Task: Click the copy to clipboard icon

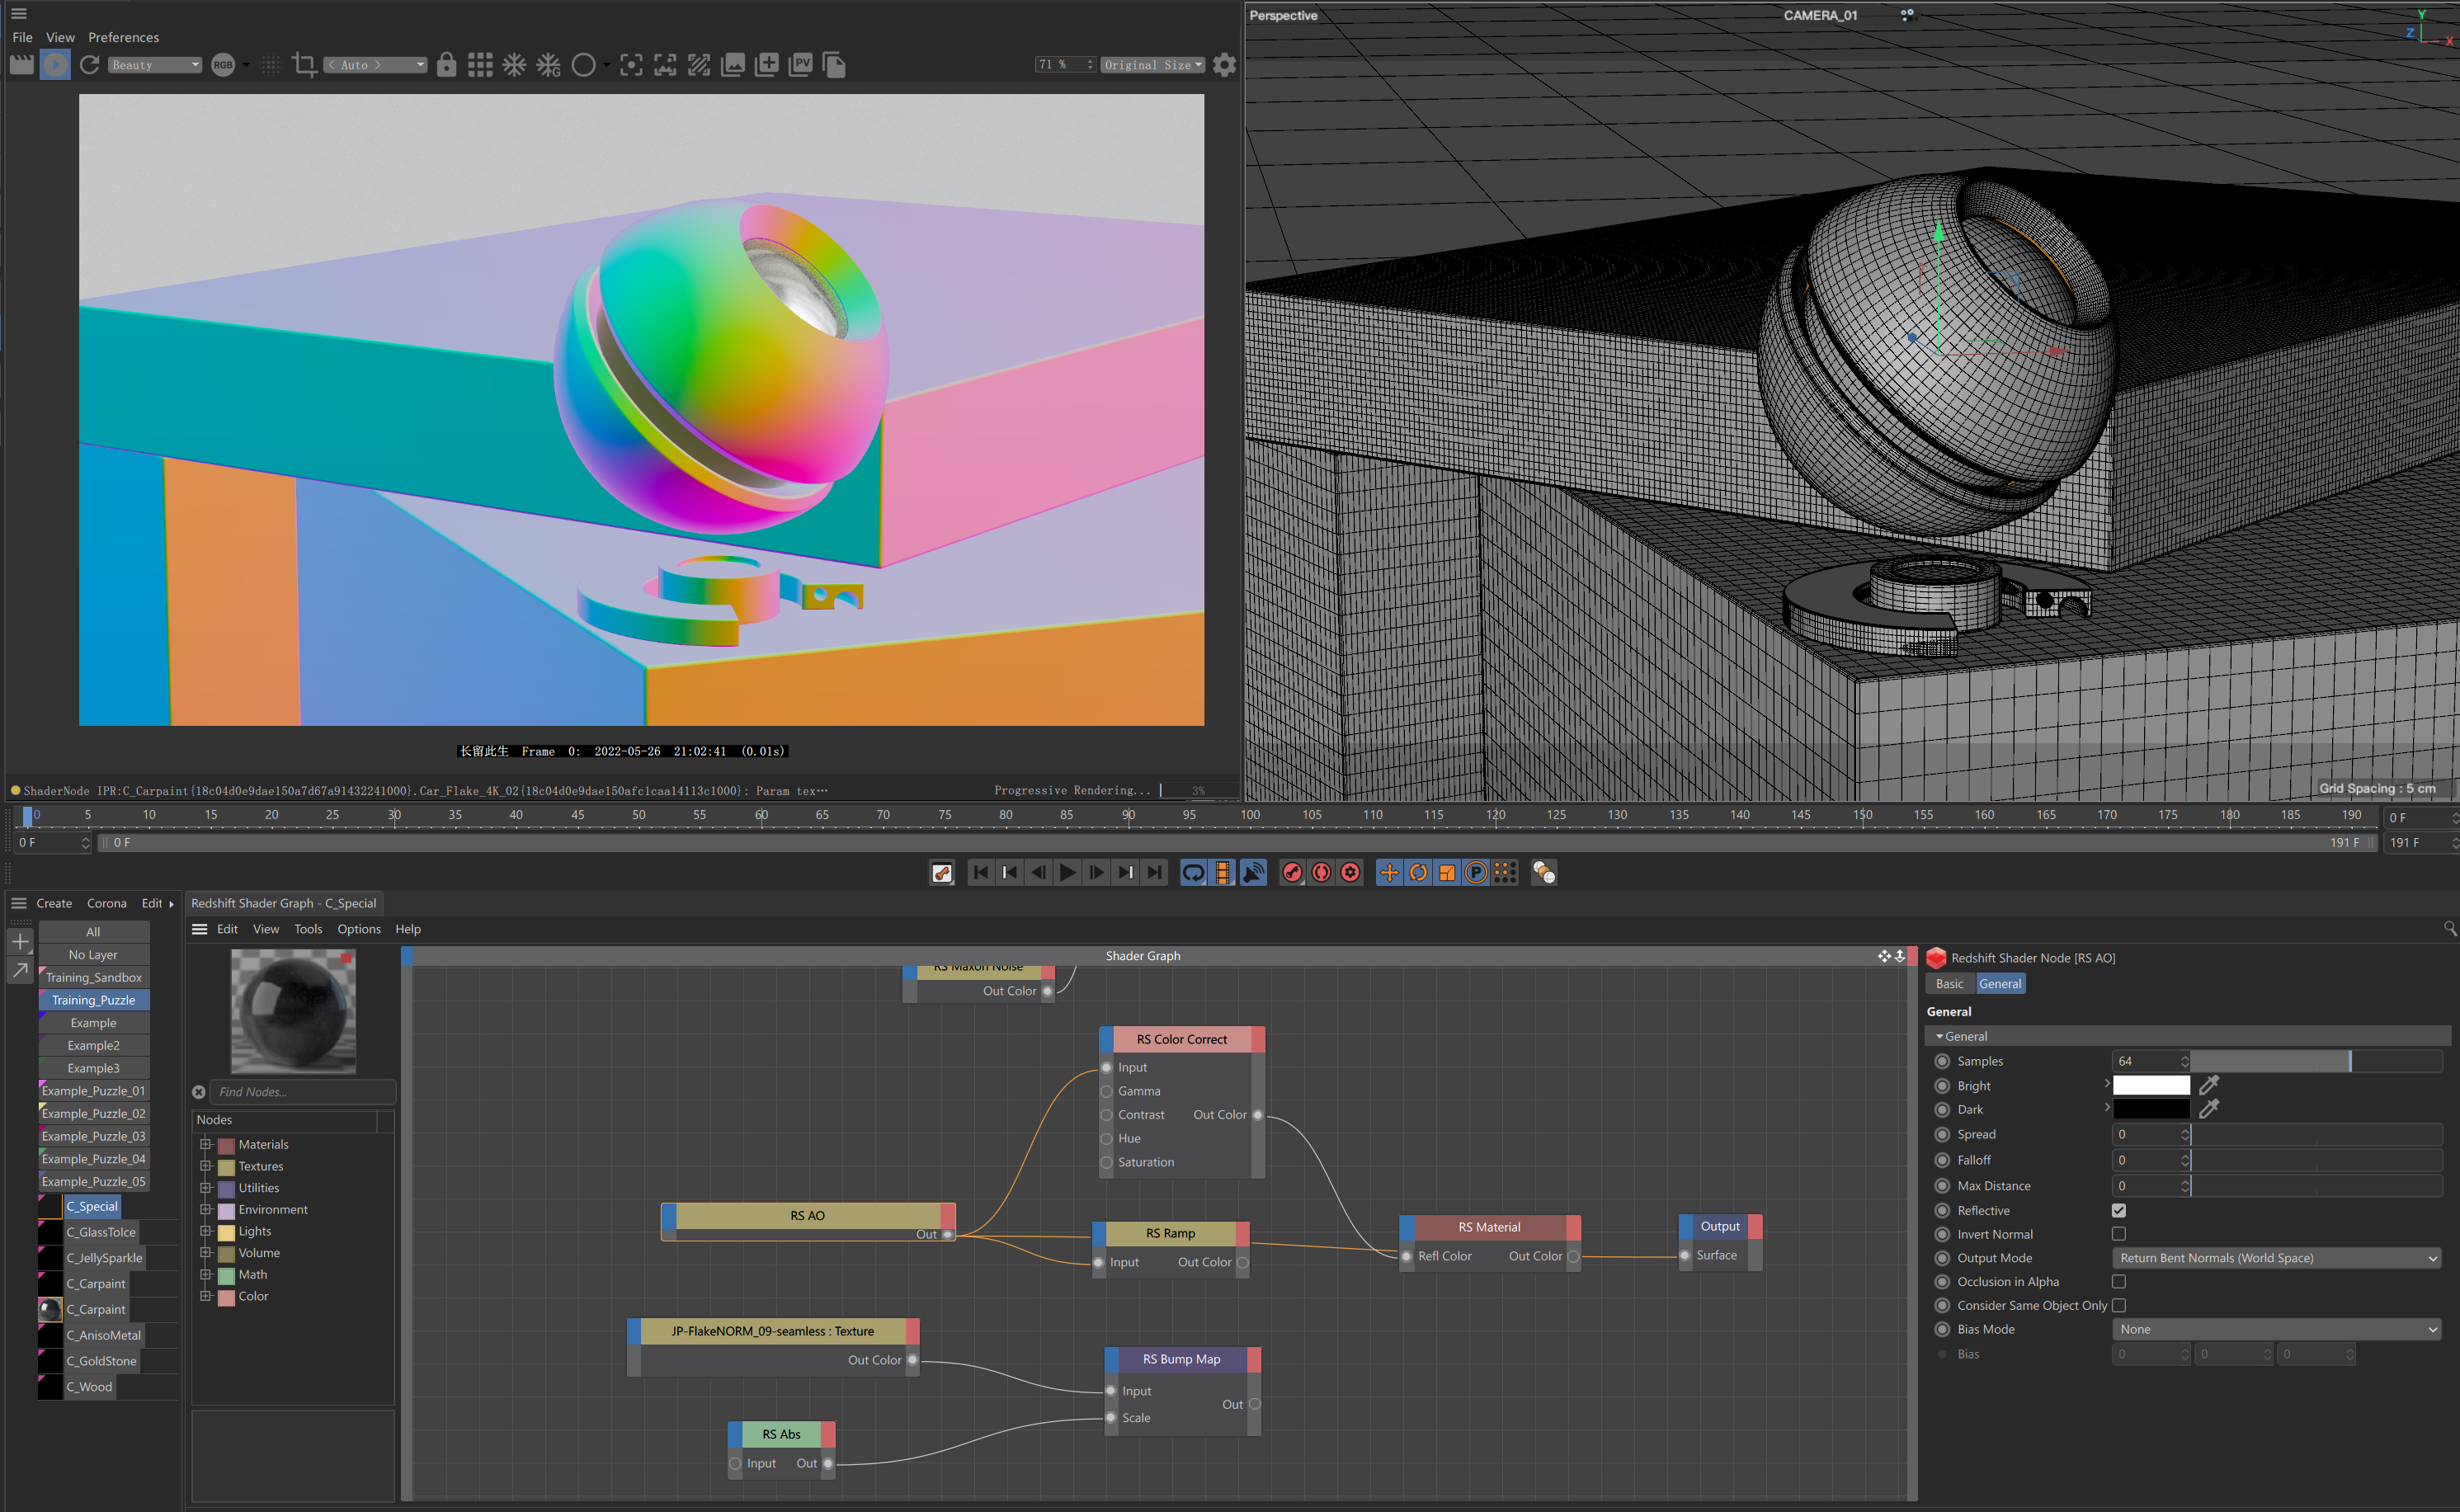Action: point(834,65)
